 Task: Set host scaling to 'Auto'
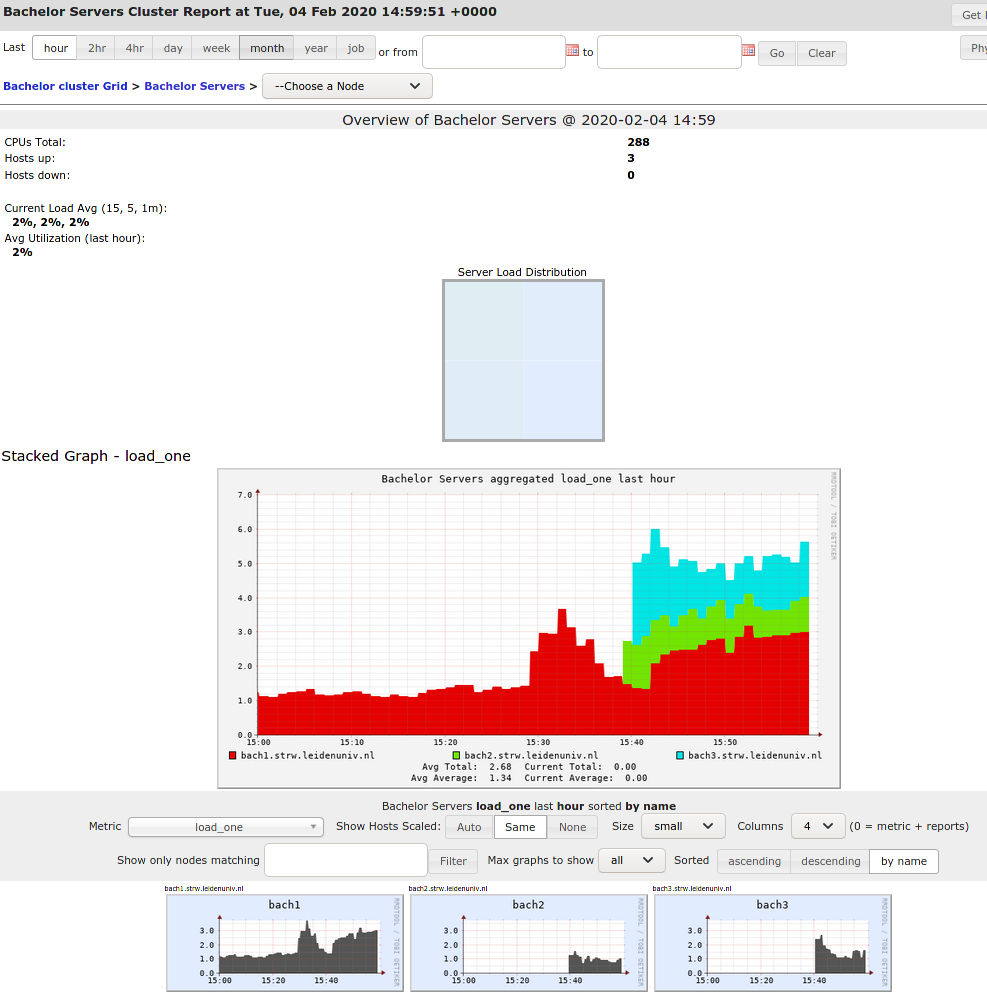click(469, 827)
